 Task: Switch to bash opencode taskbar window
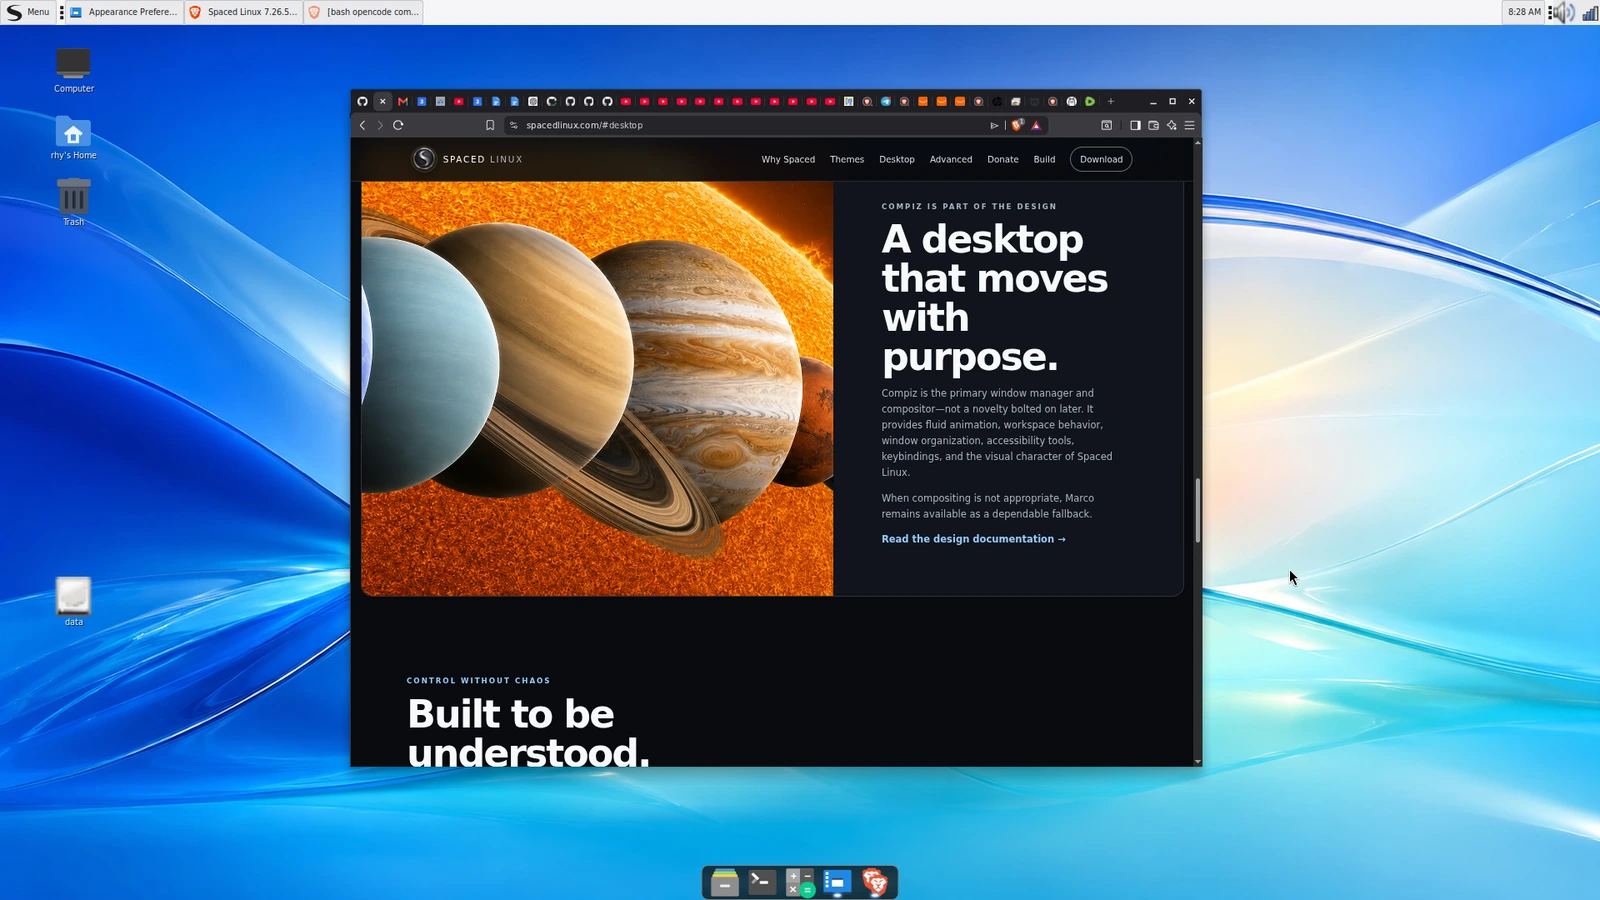pos(363,12)
